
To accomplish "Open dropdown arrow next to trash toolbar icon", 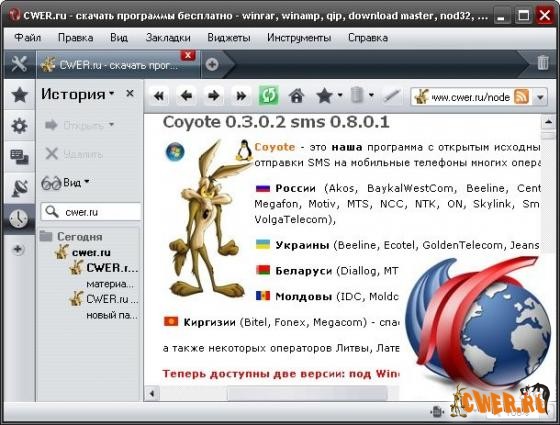I will (x=371, y=95).
